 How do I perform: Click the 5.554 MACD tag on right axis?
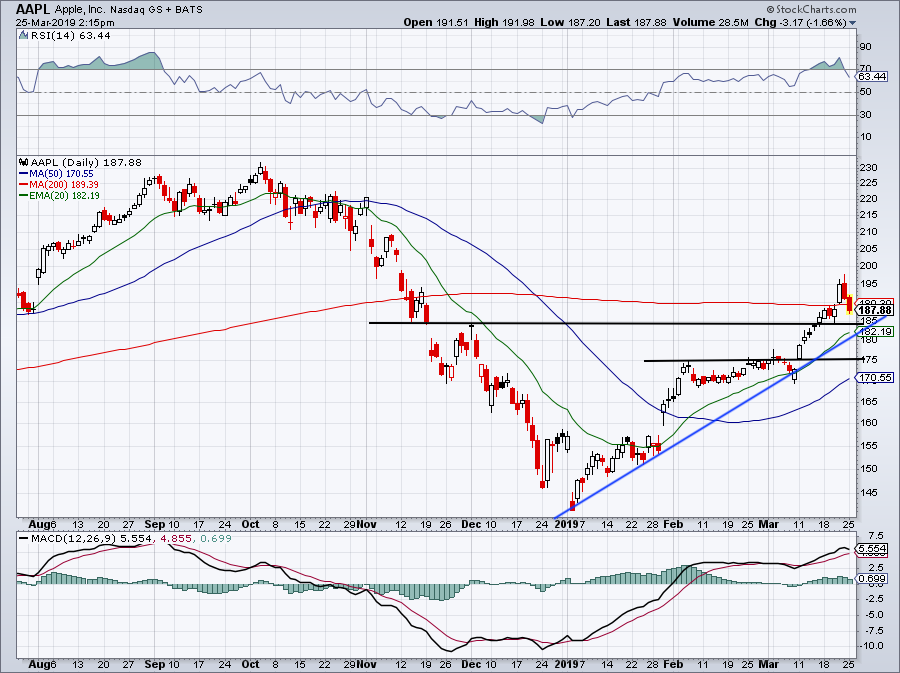pos(872,548)
